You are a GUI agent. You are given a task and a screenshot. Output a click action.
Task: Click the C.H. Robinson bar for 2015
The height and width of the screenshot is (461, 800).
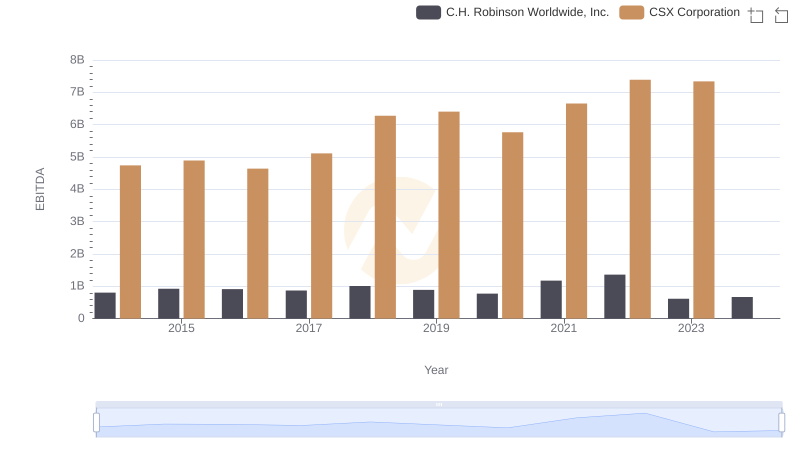coord(168,304)
